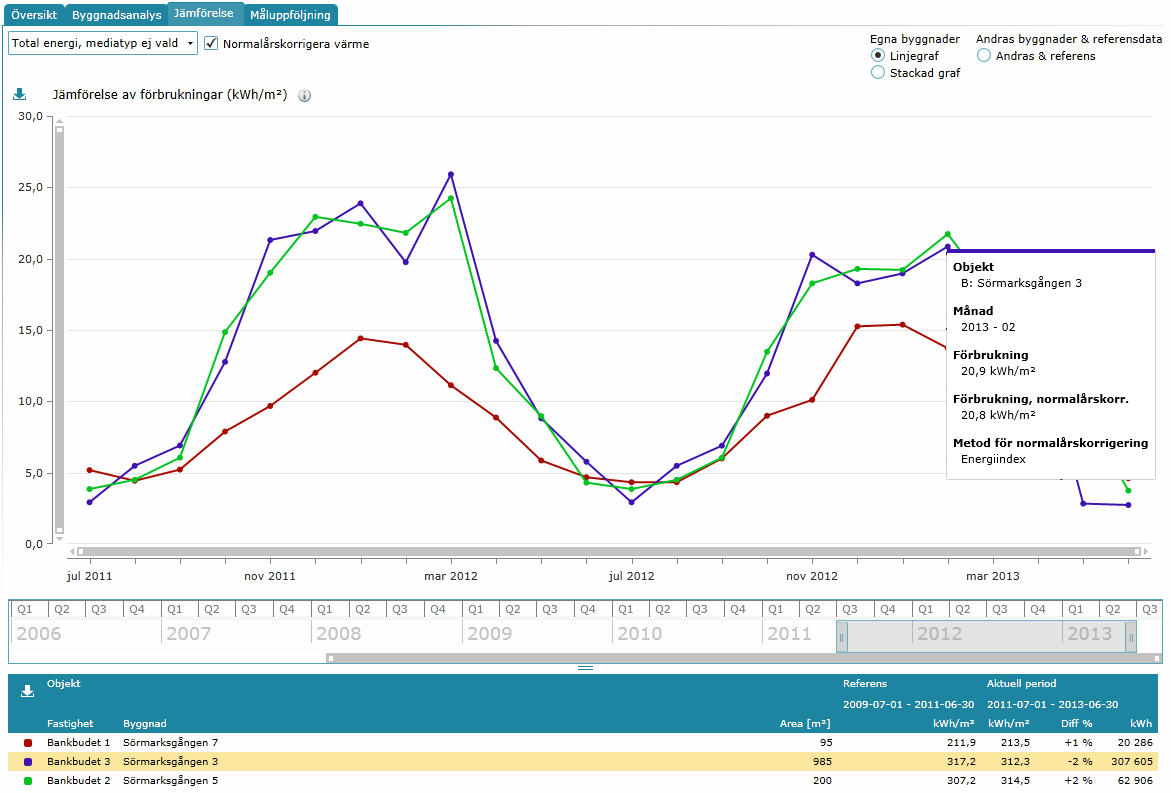Click the 20 286 kWh value
Screen dimensions: 1171x793
1135,743
